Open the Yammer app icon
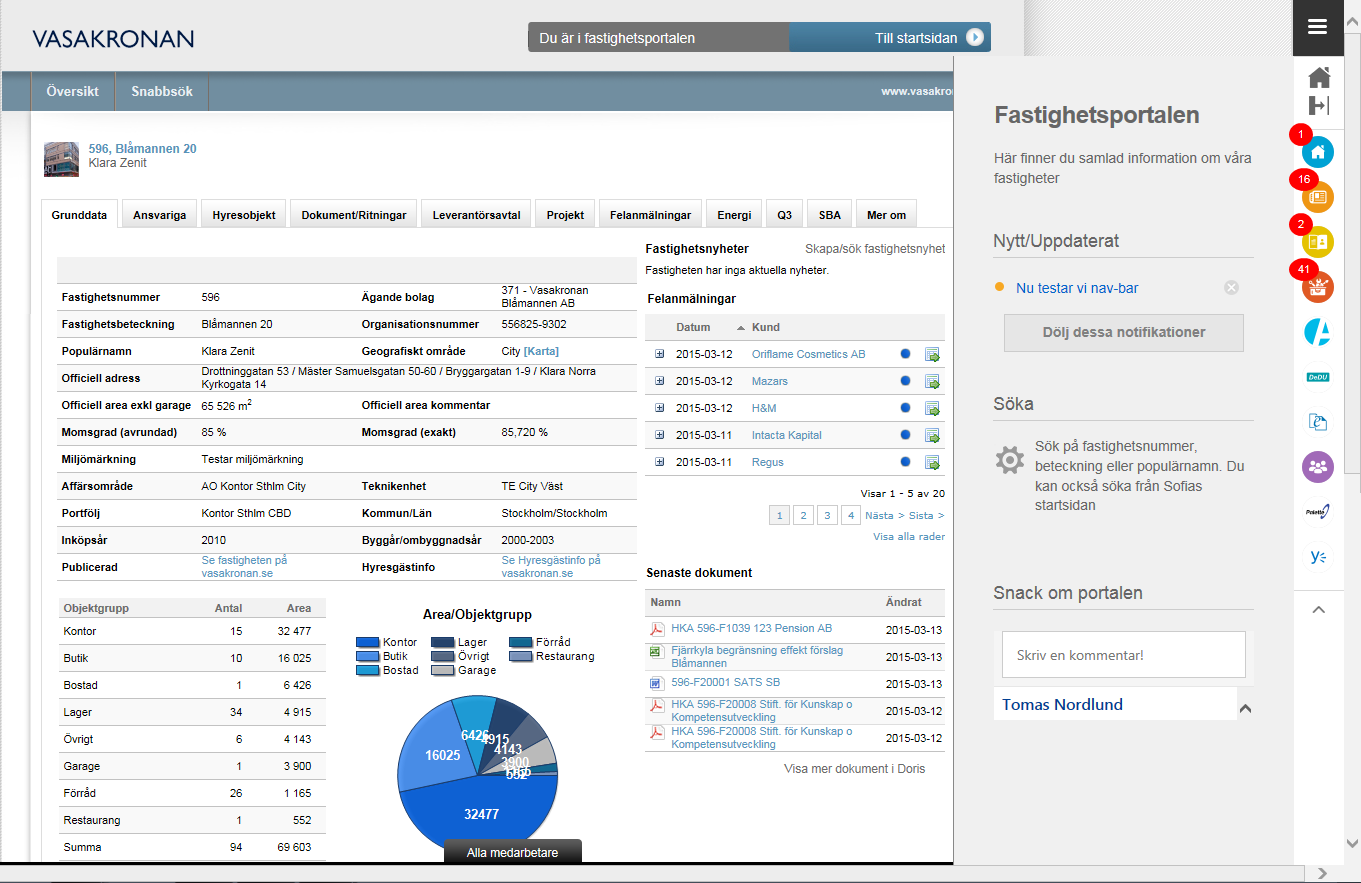 [1318, 557]
